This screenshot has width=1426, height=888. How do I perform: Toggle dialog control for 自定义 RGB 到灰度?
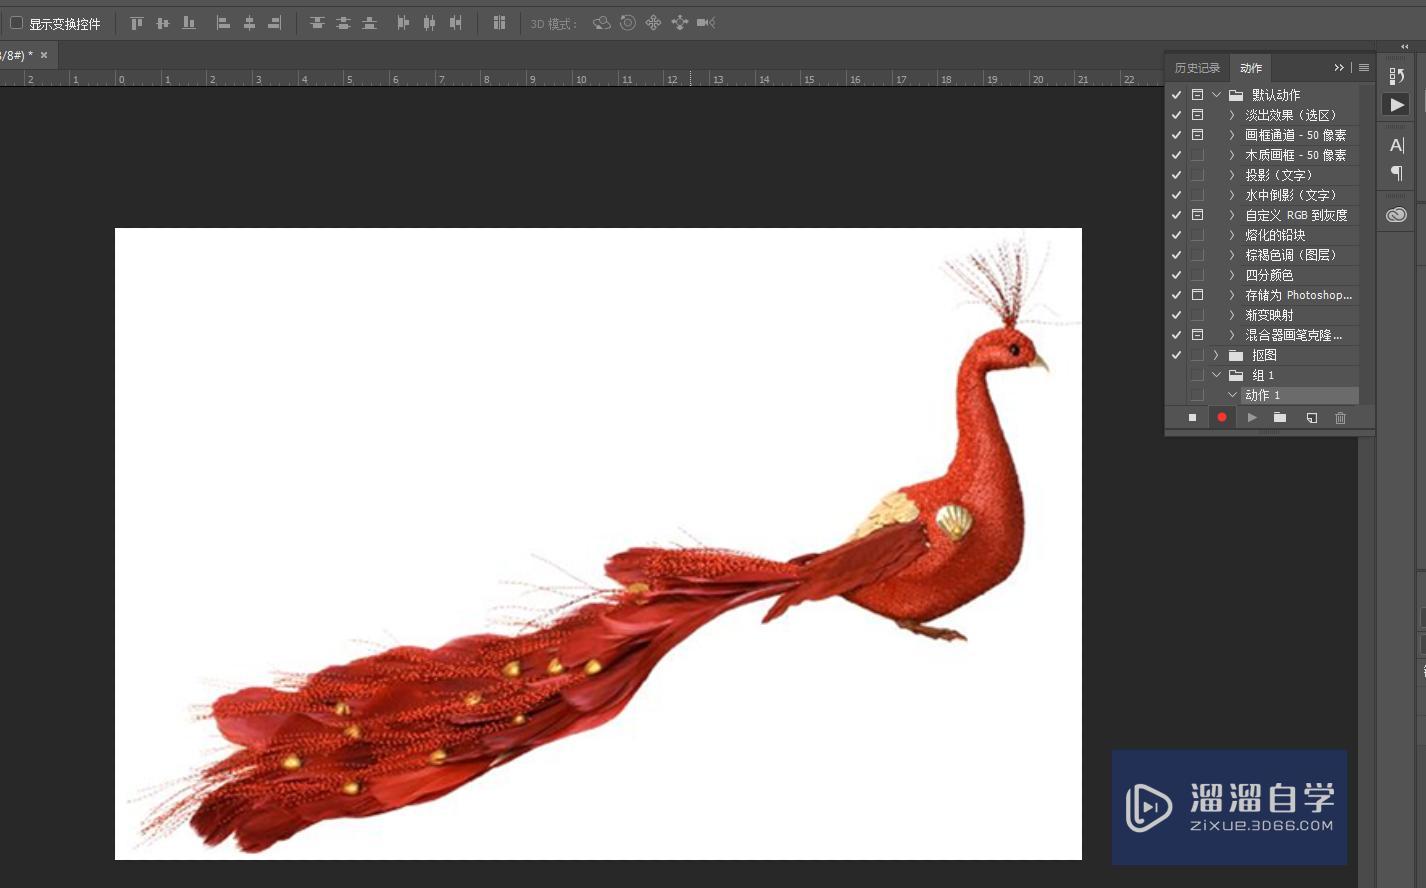tap(1197, 215)
